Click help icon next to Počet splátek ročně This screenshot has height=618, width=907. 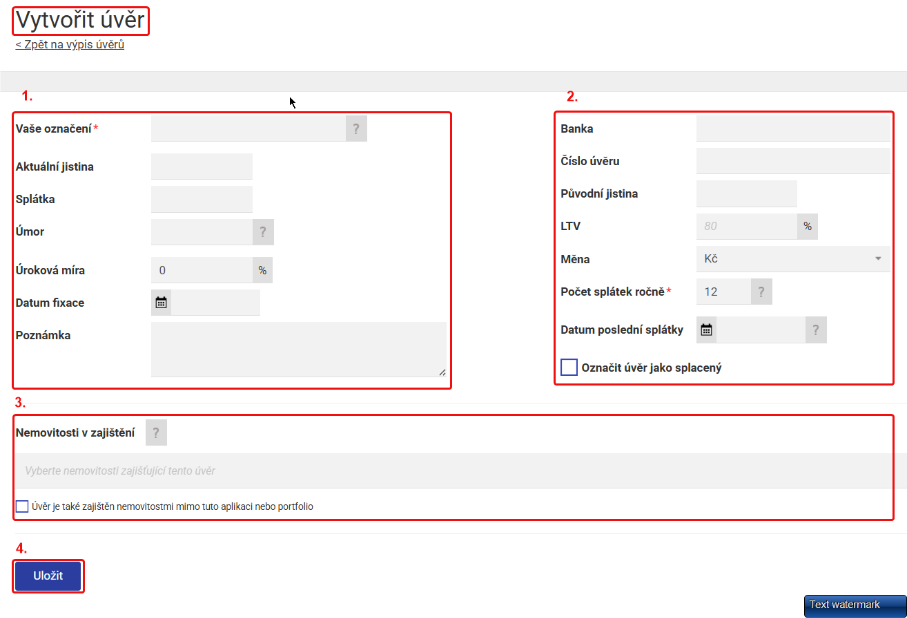coord(761,291)
